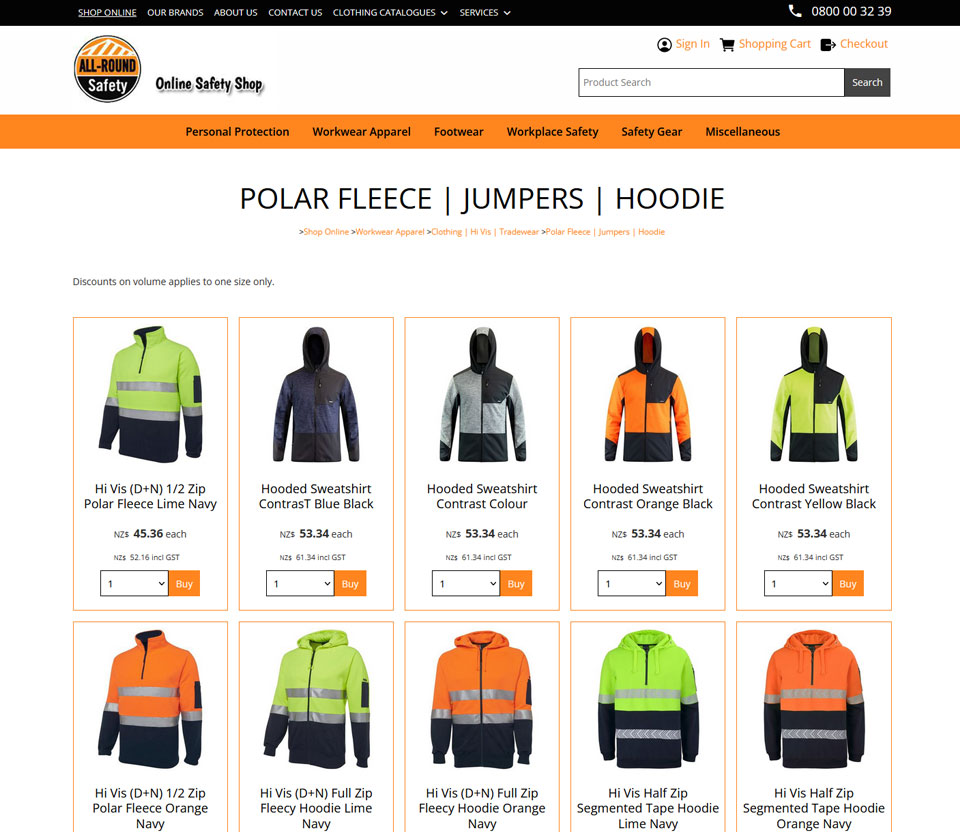Open quantity dropdown for Contrast Orange Black hoodie
Viewport: 960px width, 832px height.
pyautogui.click(x=632, y=583)
